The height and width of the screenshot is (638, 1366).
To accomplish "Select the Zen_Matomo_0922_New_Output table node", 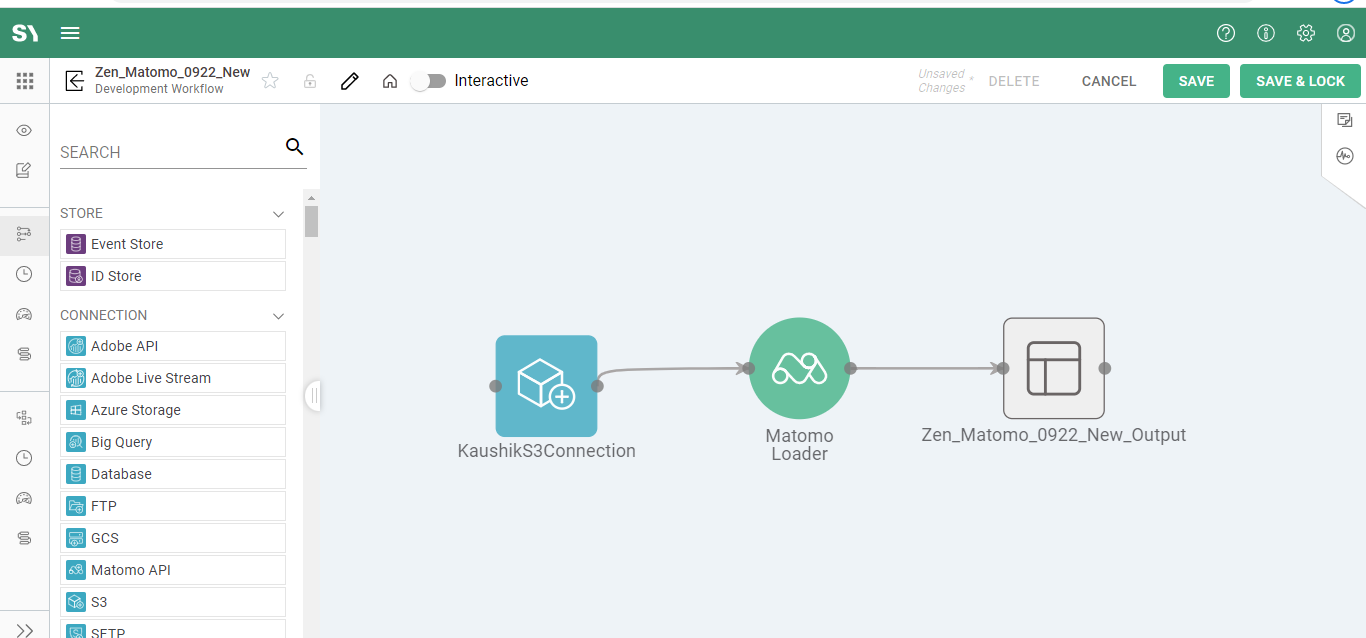I will tap(1053, 368).
